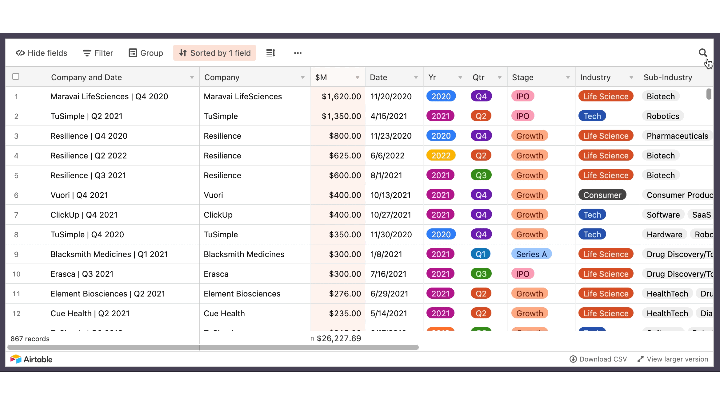The width and height of the screenshot is (720, 405).
Task: Click the row height icon
Action: point(270,53)
